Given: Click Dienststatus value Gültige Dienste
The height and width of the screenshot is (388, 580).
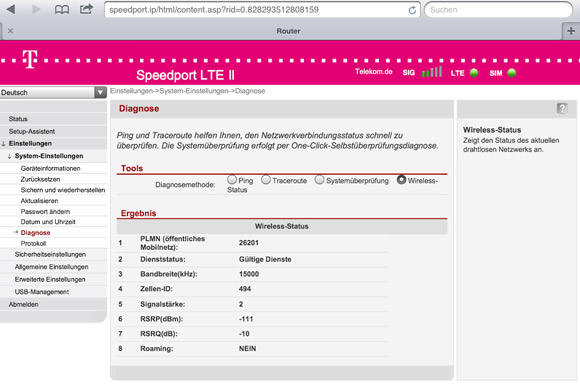Looking at the screenshot, I should tap(265, 259).
